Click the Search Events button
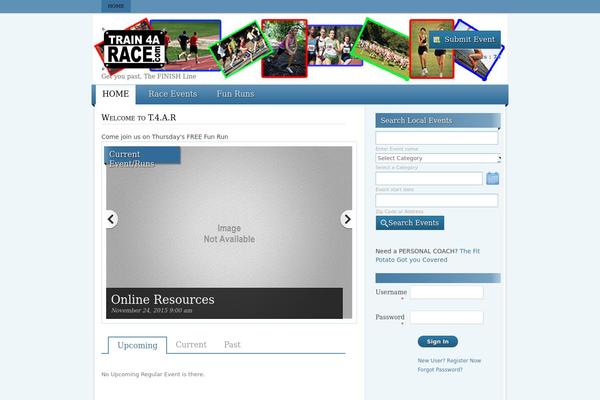The height and width of the screenshot is (400, 600). coord(410,223)
